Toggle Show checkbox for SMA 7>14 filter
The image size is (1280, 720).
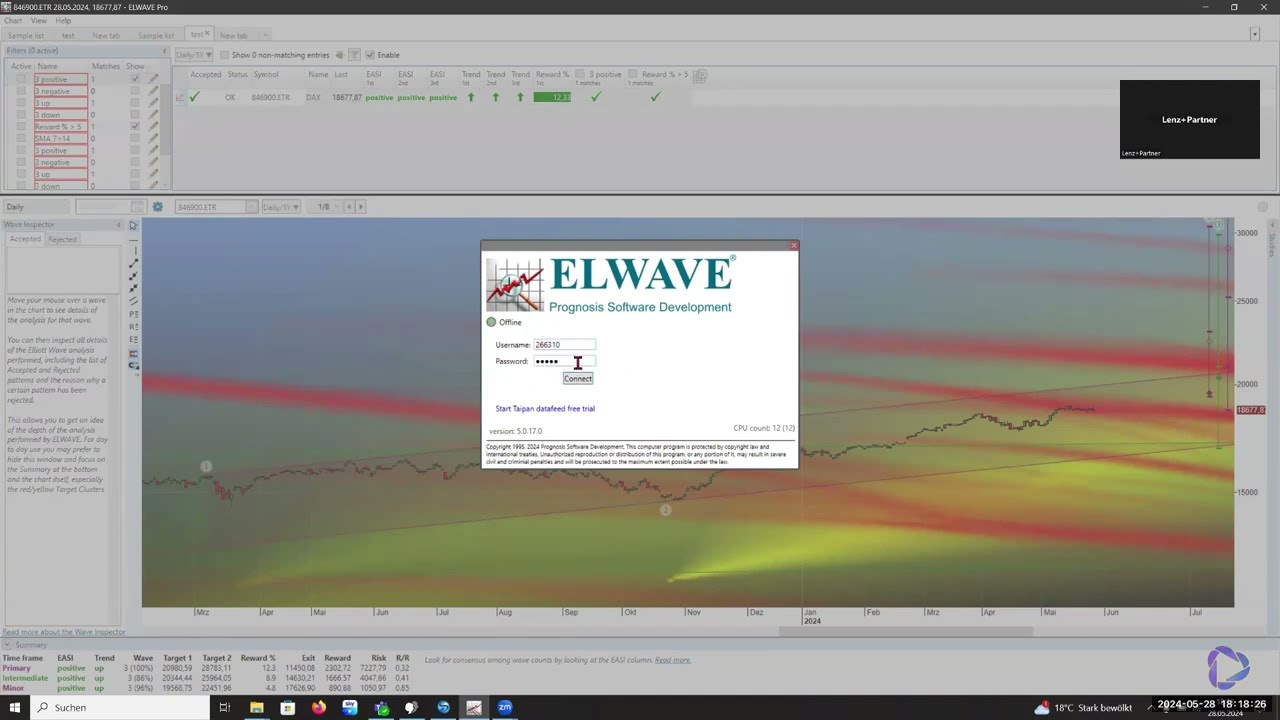click(x=135, y=139)
